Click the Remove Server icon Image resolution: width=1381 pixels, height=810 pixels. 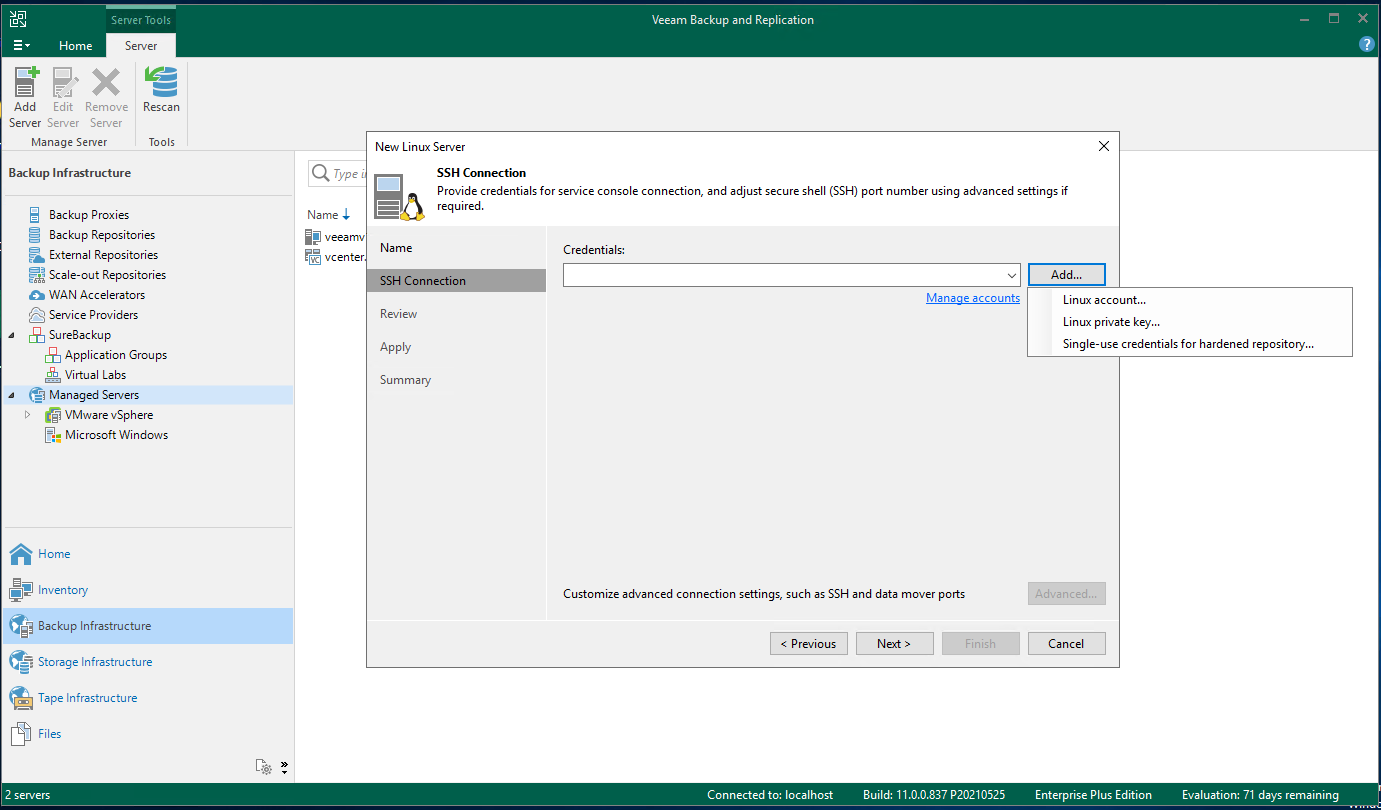pos(106,85)
